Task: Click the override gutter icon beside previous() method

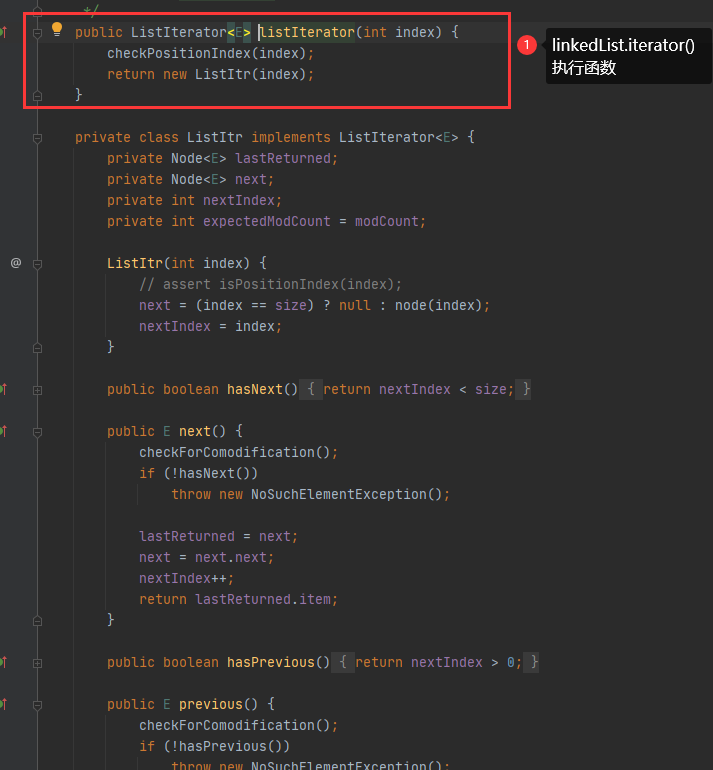Action: [4, 705]
